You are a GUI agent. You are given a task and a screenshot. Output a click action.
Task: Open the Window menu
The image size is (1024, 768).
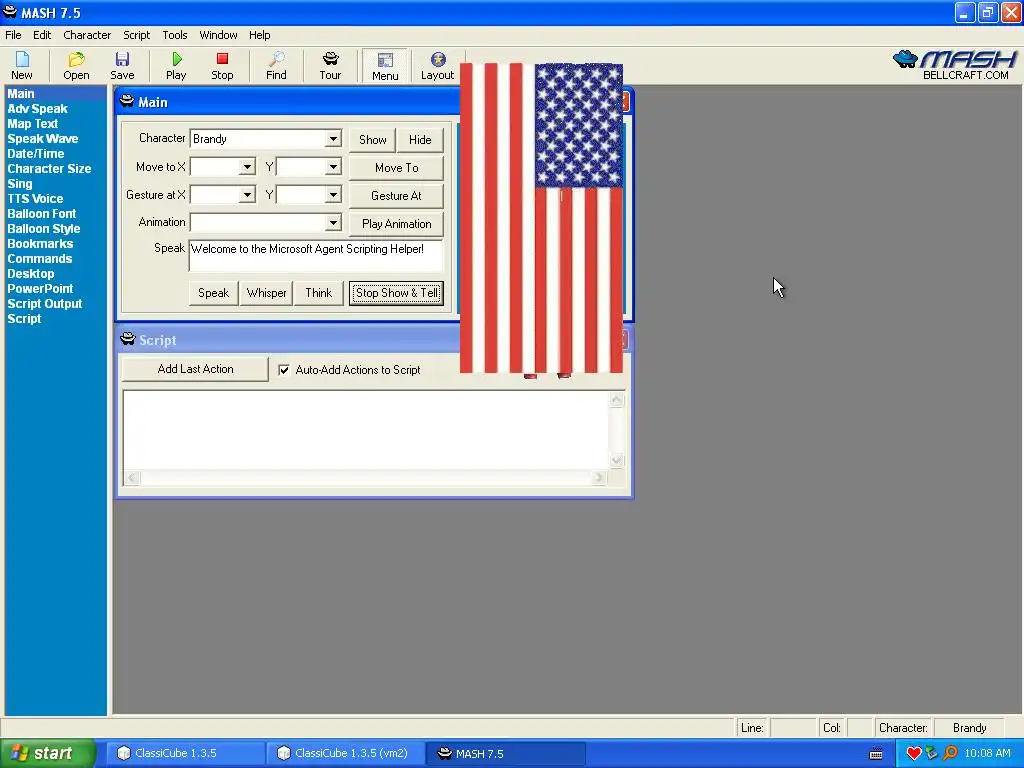218,35
